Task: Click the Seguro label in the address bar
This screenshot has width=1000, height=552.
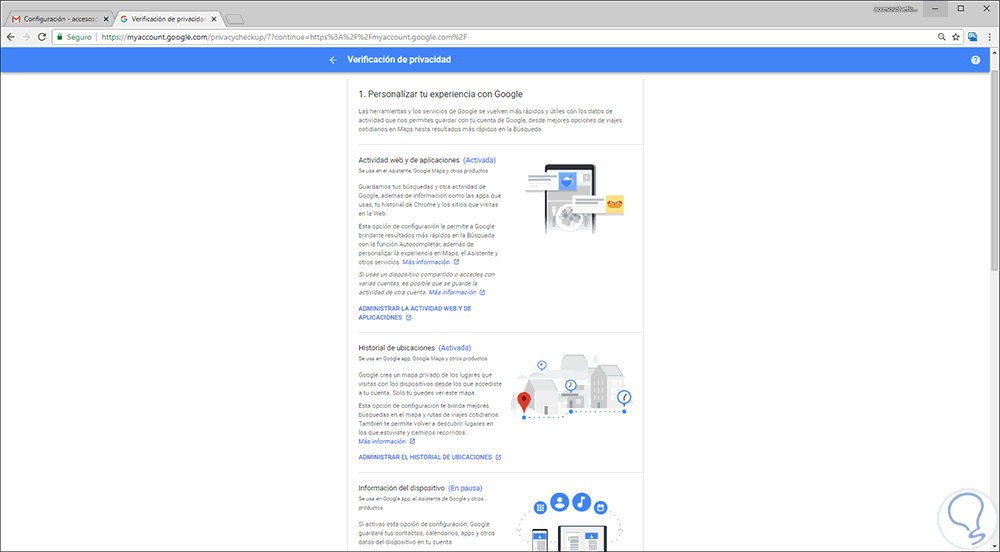Action: [x=79, y=37]
